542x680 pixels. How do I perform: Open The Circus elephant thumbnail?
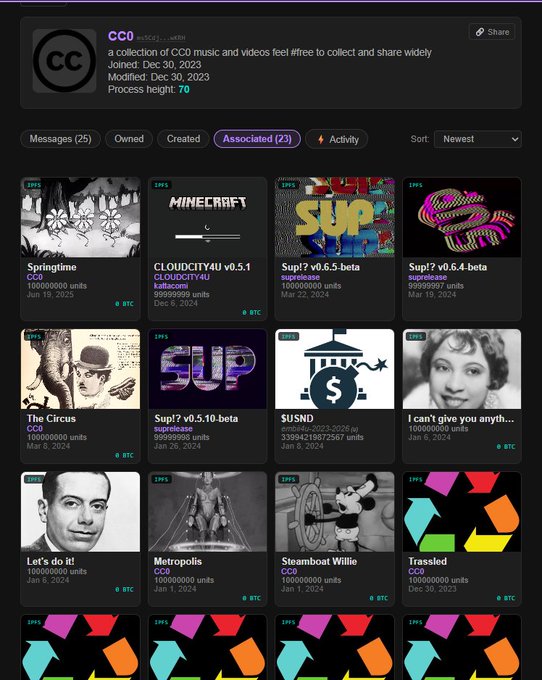coord(81,369)
